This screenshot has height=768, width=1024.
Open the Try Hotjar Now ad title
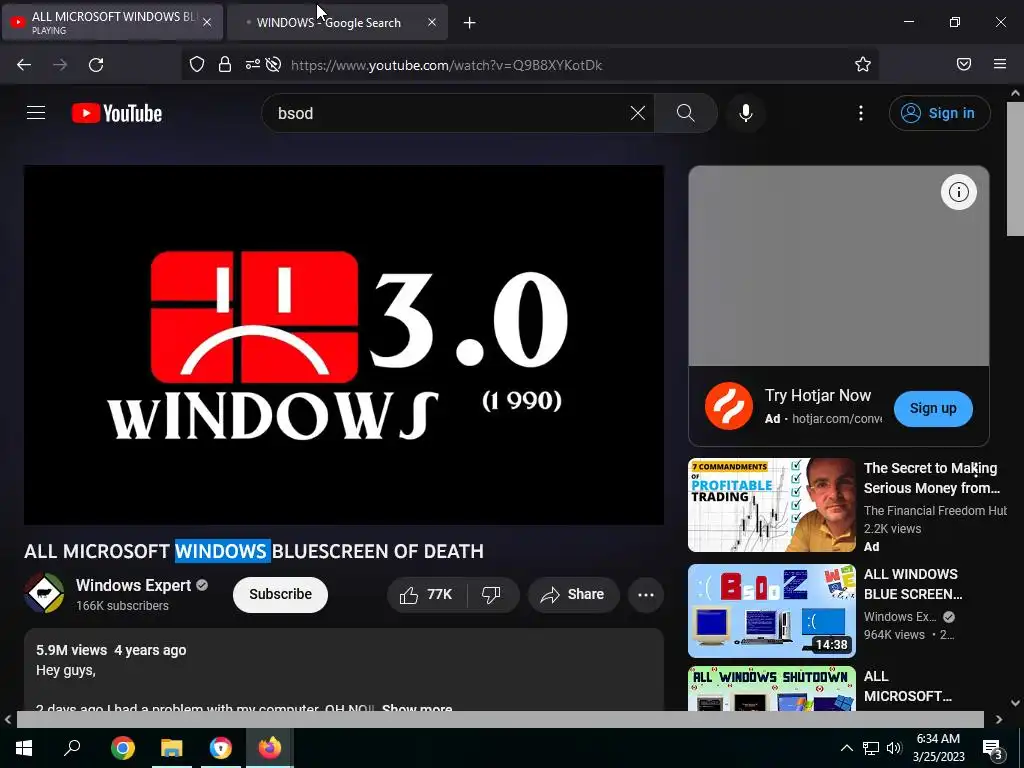pyautogui.click(x=818, y=395)
